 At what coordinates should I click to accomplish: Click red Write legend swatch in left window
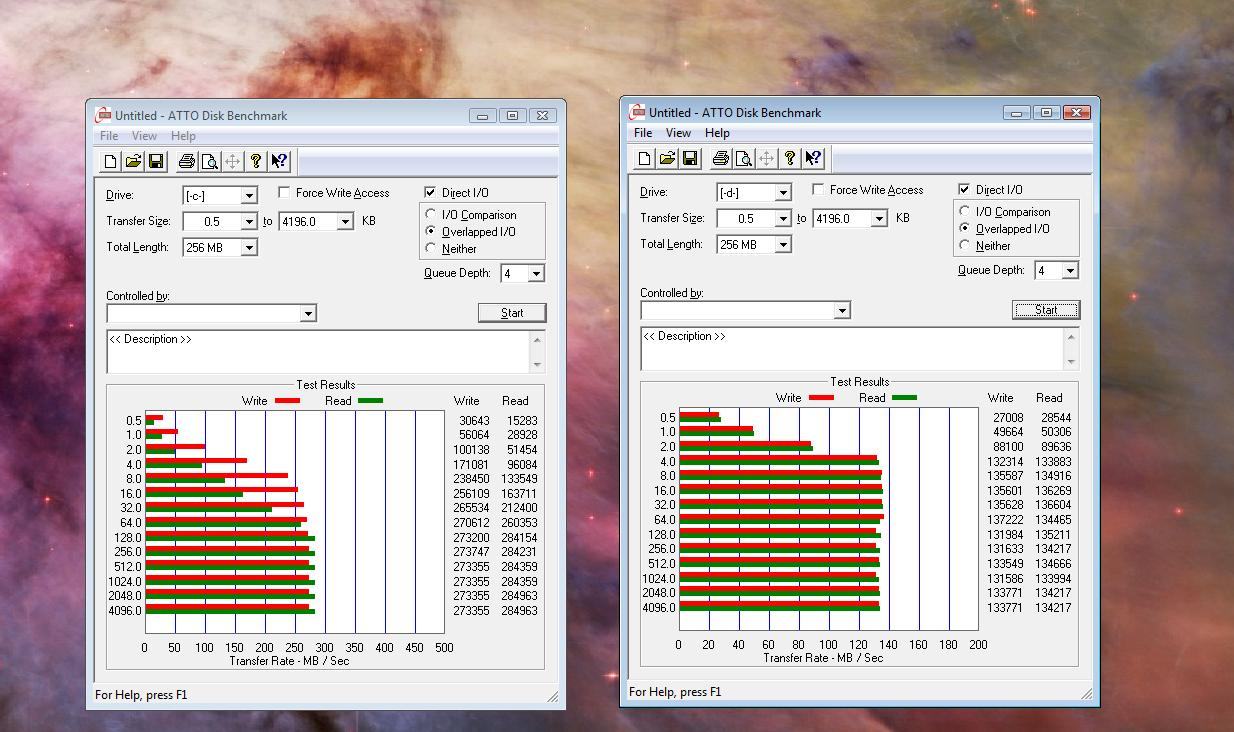pyautogui.click(x=287, y=401)
